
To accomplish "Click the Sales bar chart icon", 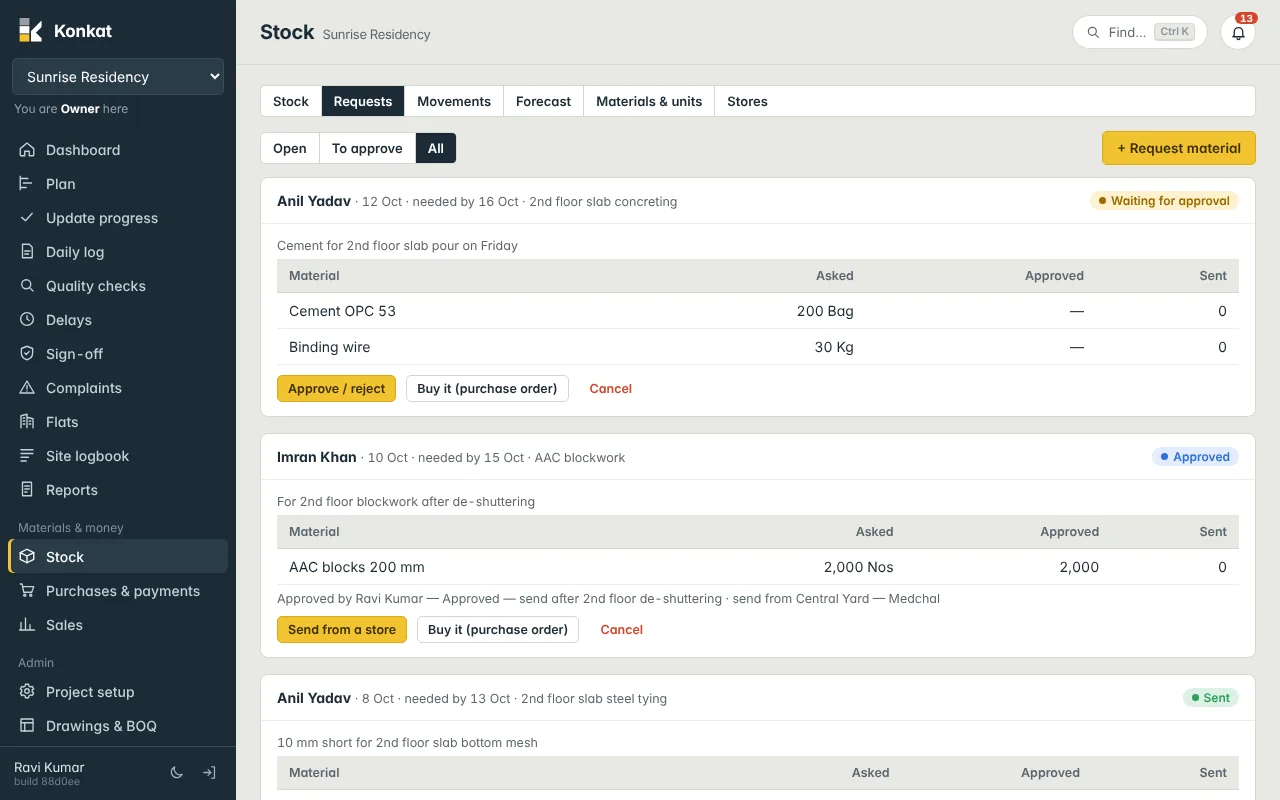I will 27,625.
